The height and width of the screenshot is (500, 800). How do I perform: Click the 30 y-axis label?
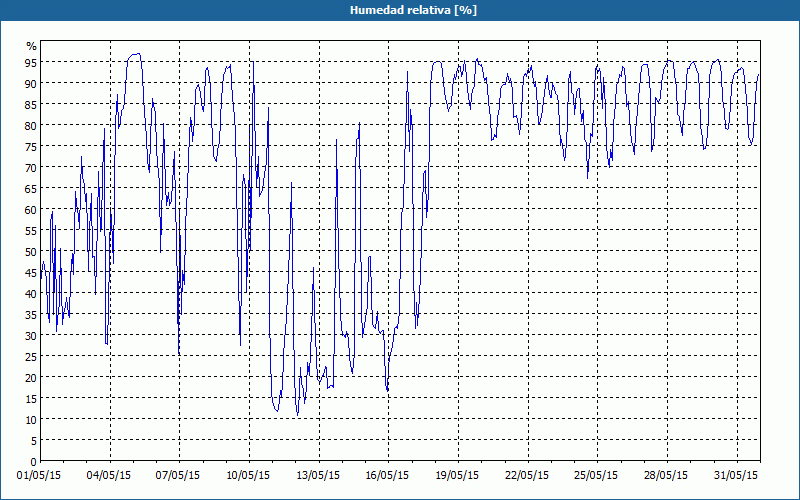tap(31, 335)
